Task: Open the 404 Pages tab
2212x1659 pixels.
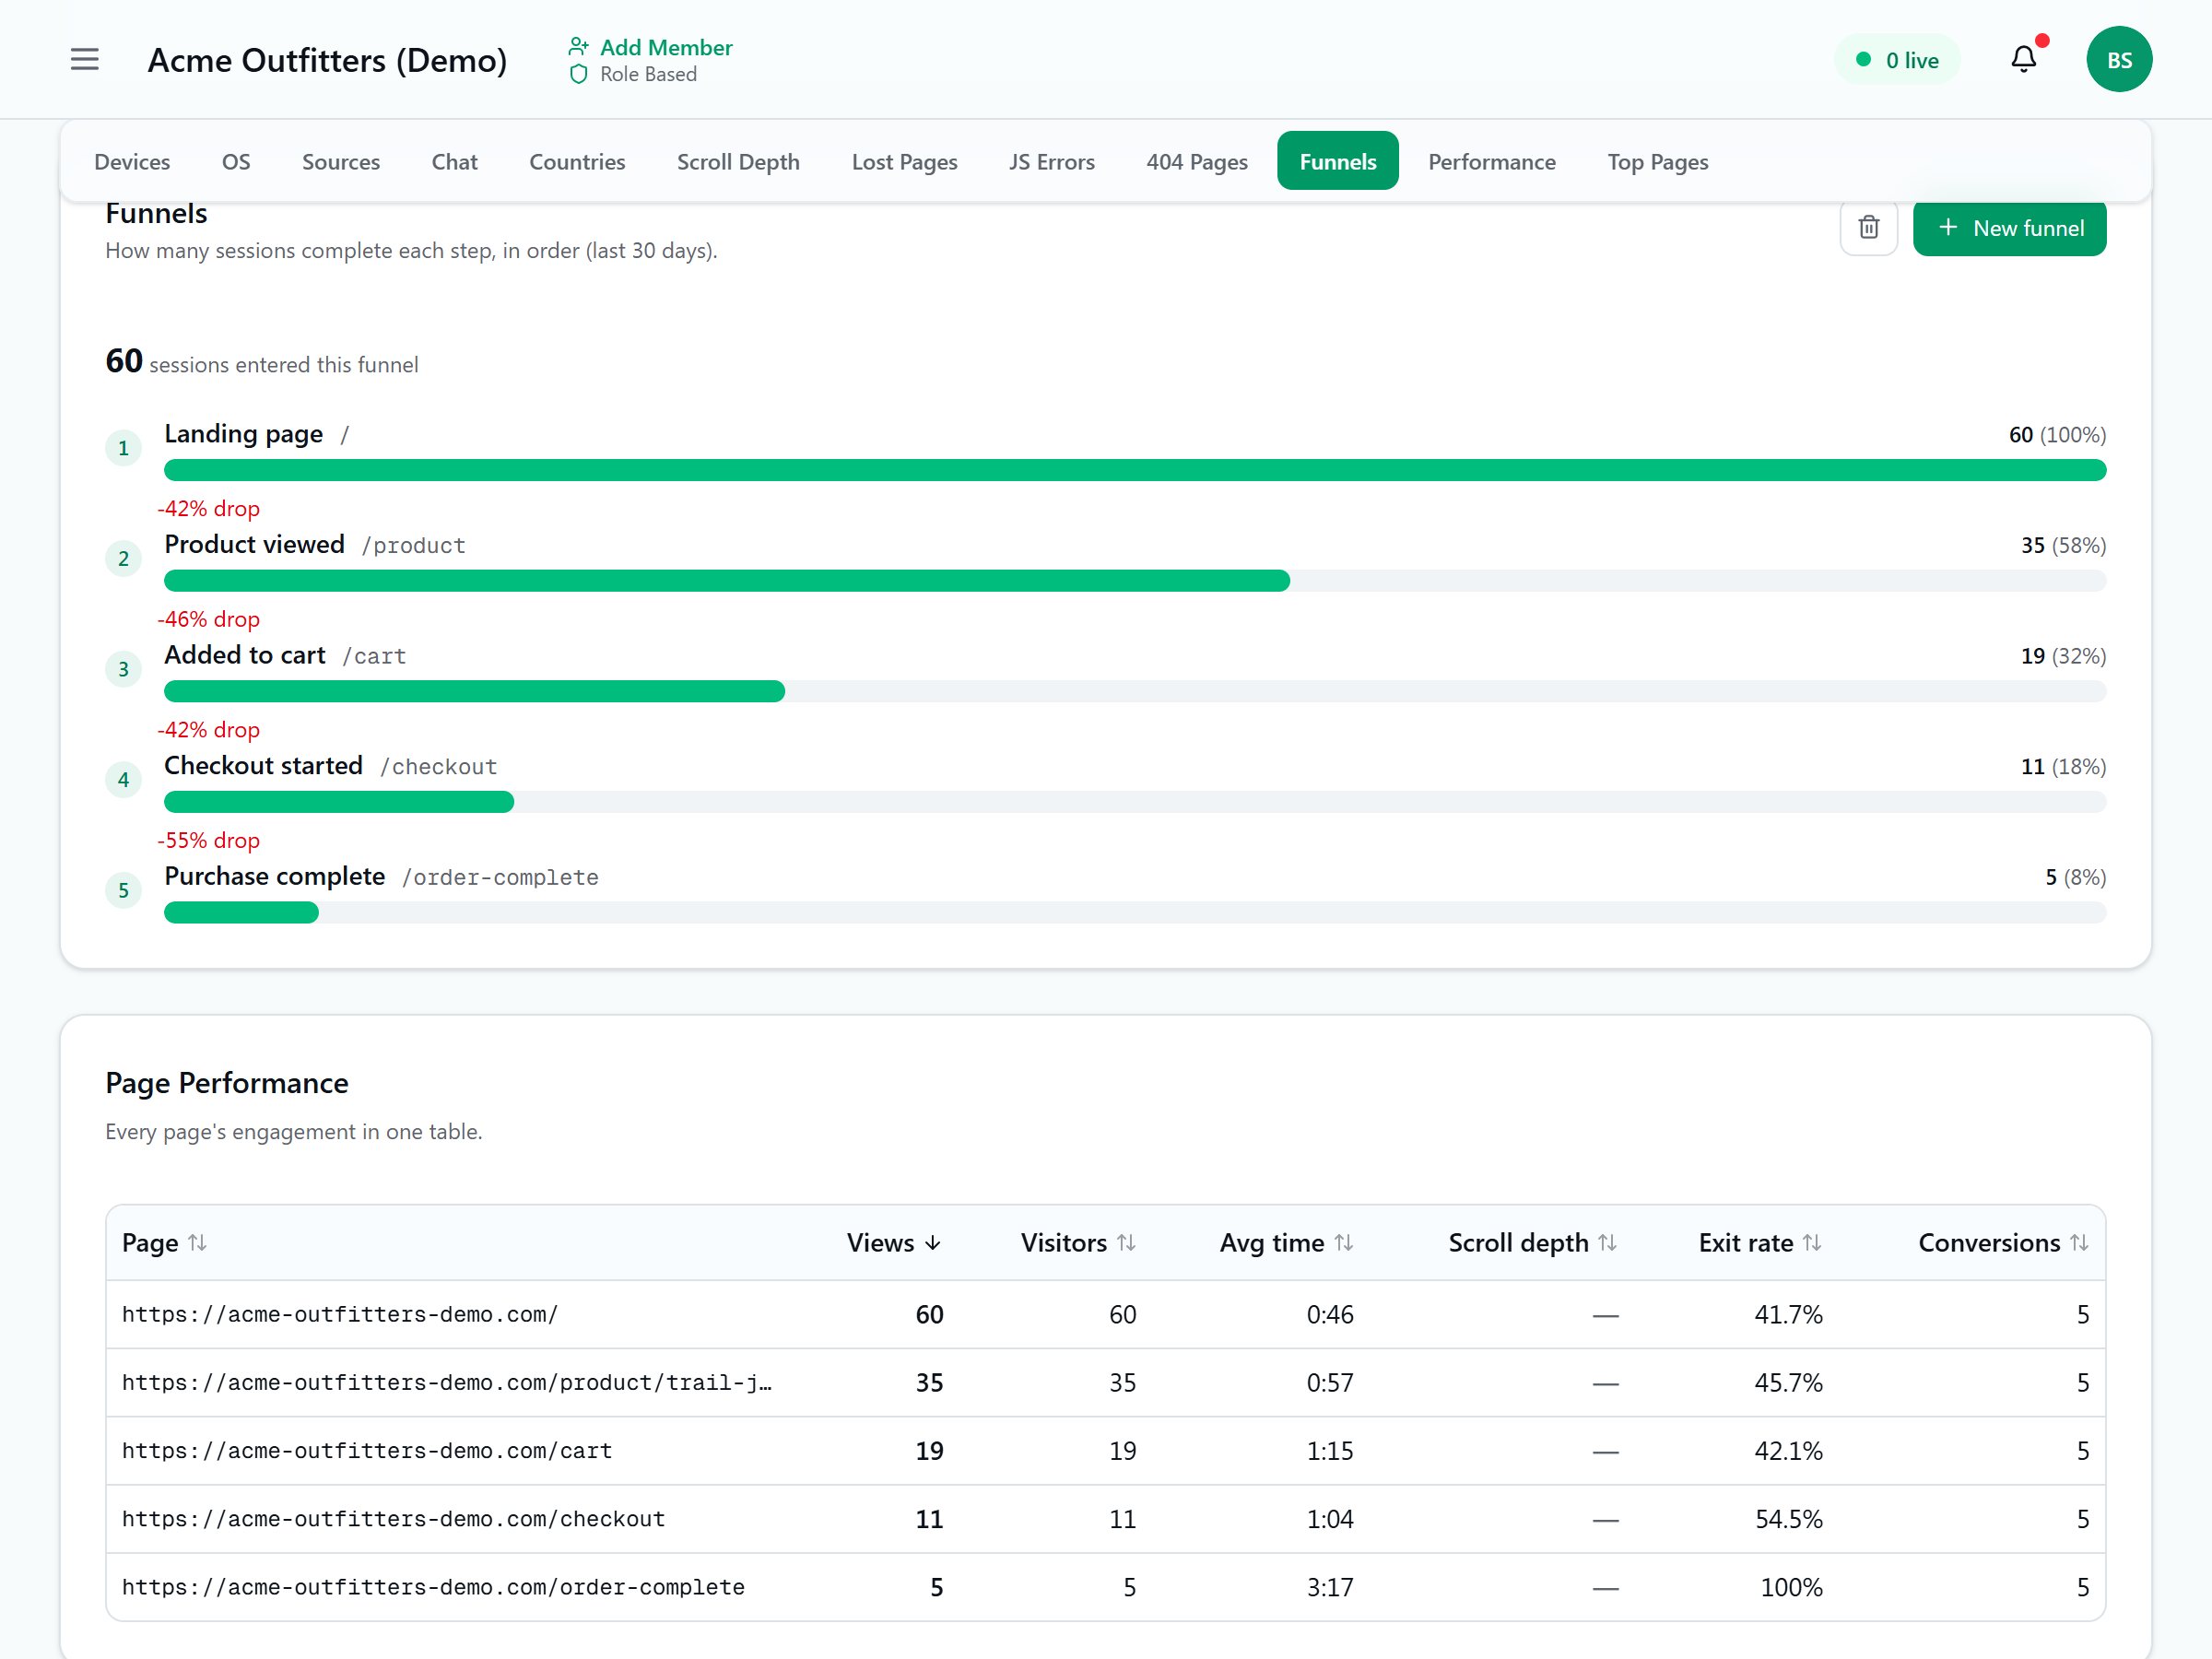Action: (1196, 162)
